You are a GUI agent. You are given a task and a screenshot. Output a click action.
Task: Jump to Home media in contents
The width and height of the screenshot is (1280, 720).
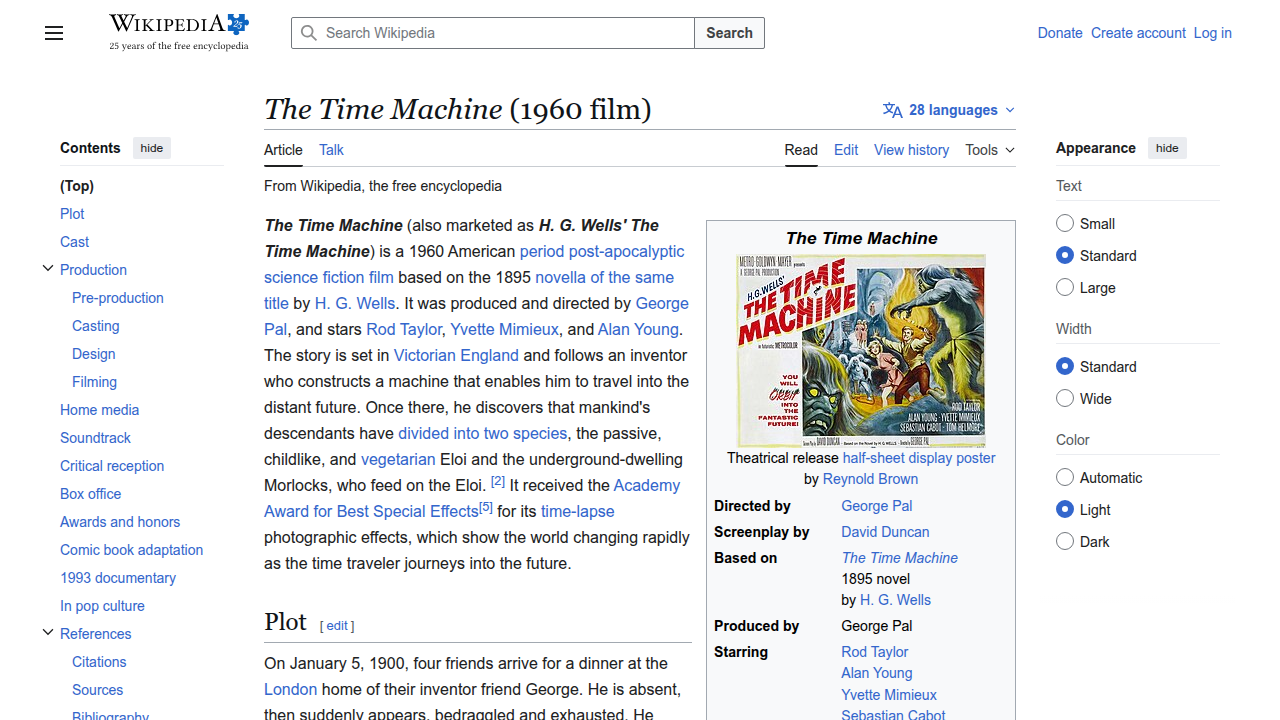pos(99,410)
